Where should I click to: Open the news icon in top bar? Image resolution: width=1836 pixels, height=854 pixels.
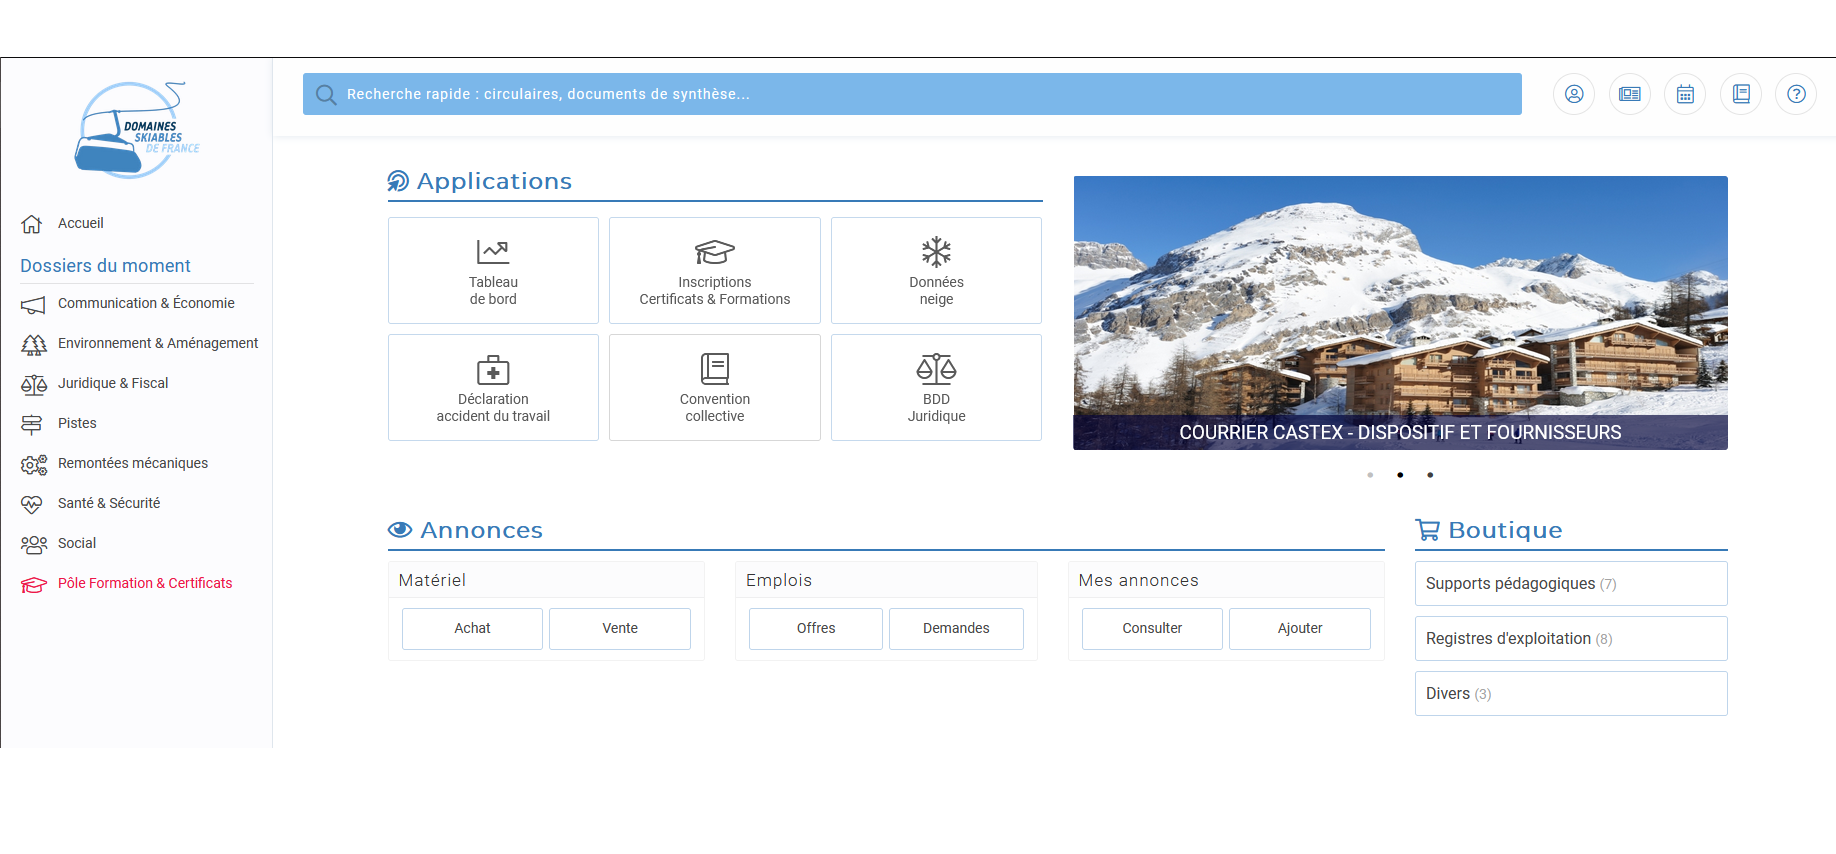coord(1629,94)
